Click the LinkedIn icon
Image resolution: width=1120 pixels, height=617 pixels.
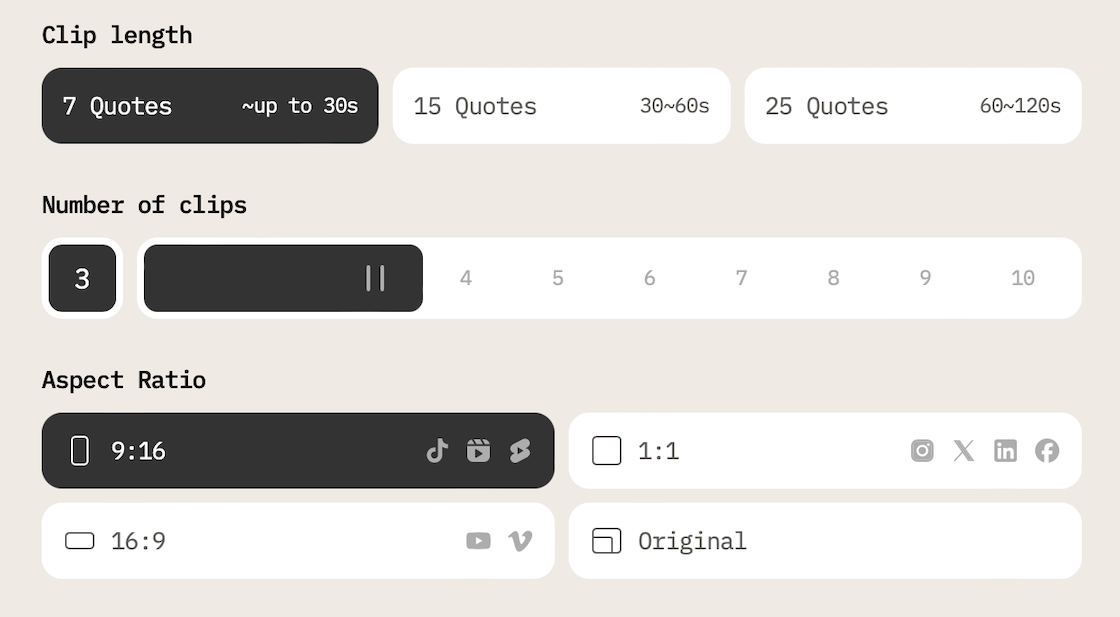click(x=1005, y=451)
